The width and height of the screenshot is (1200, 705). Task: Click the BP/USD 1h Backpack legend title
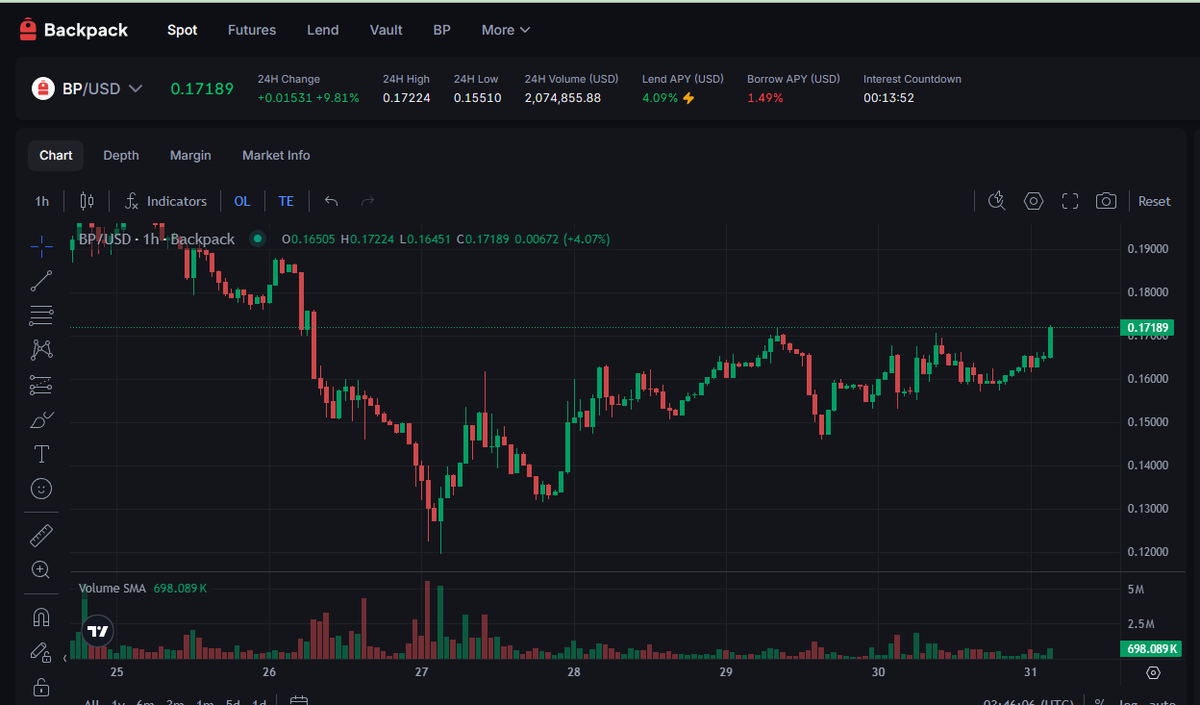pyautogui.click(x=156, y=239)
